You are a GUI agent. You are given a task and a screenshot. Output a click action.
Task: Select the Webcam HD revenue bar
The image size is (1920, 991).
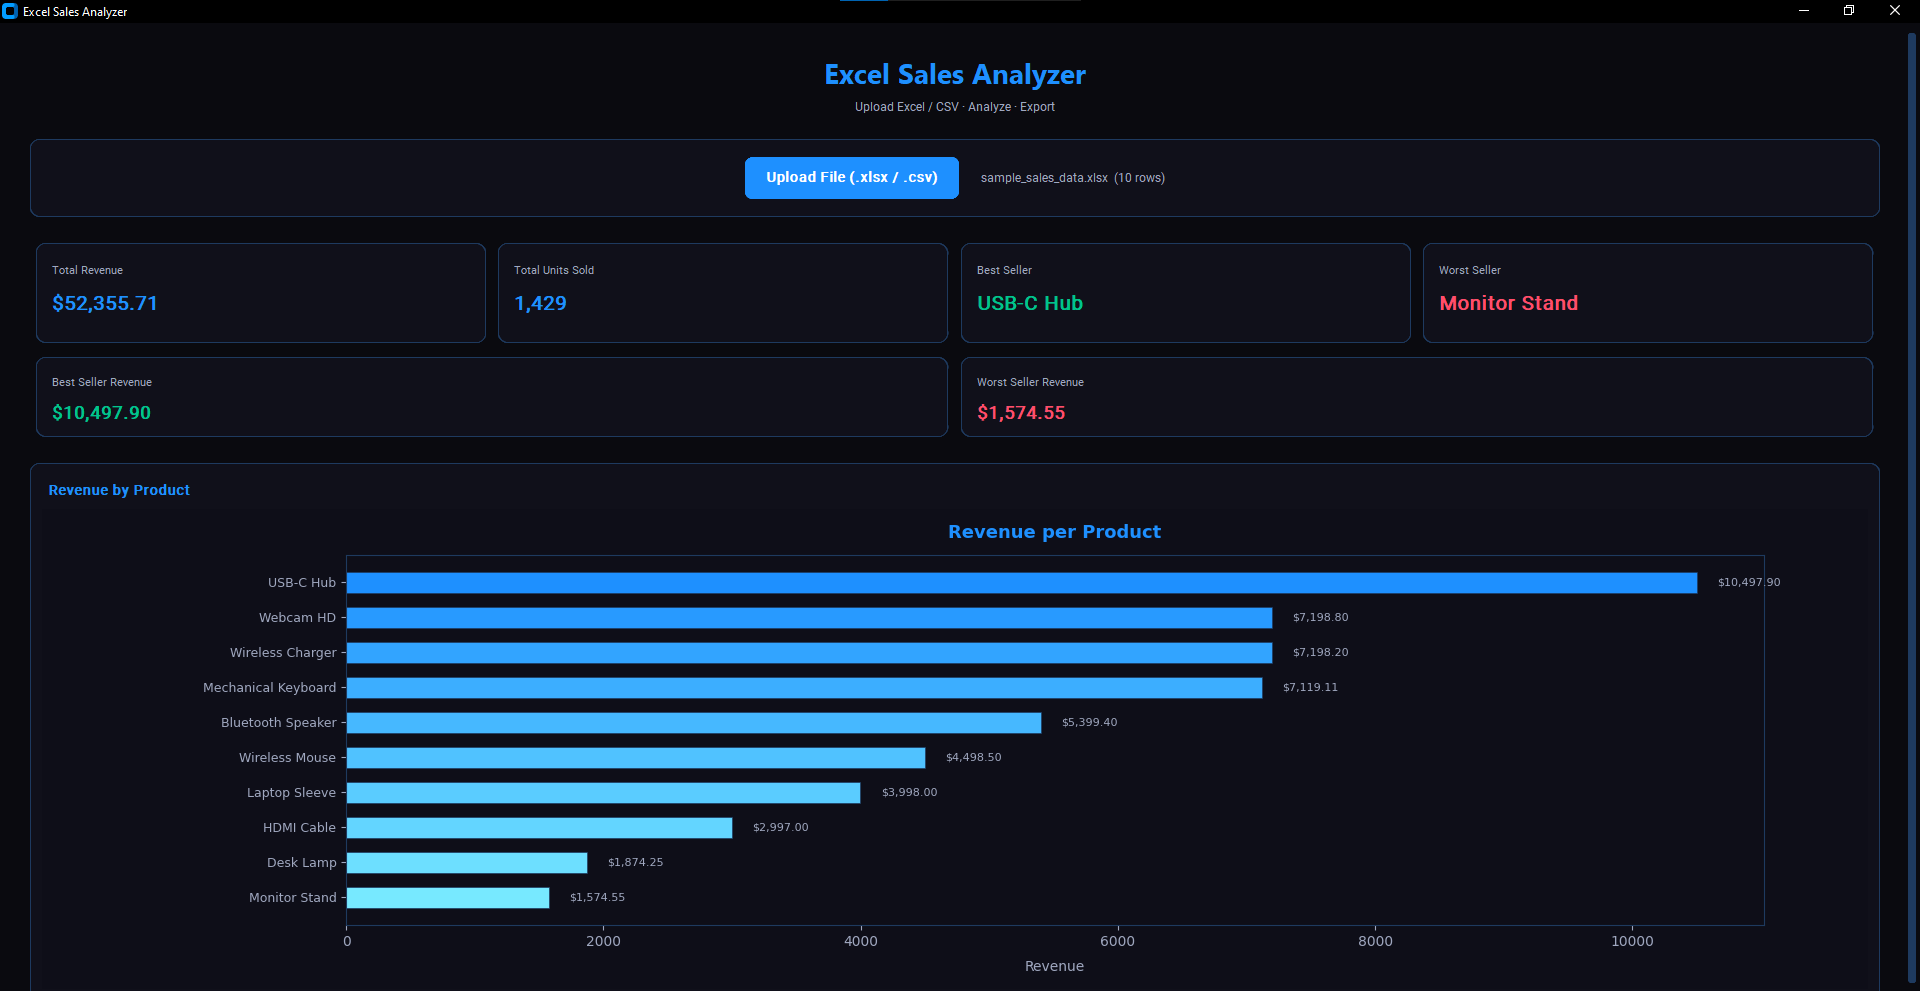tap(809, 618)
